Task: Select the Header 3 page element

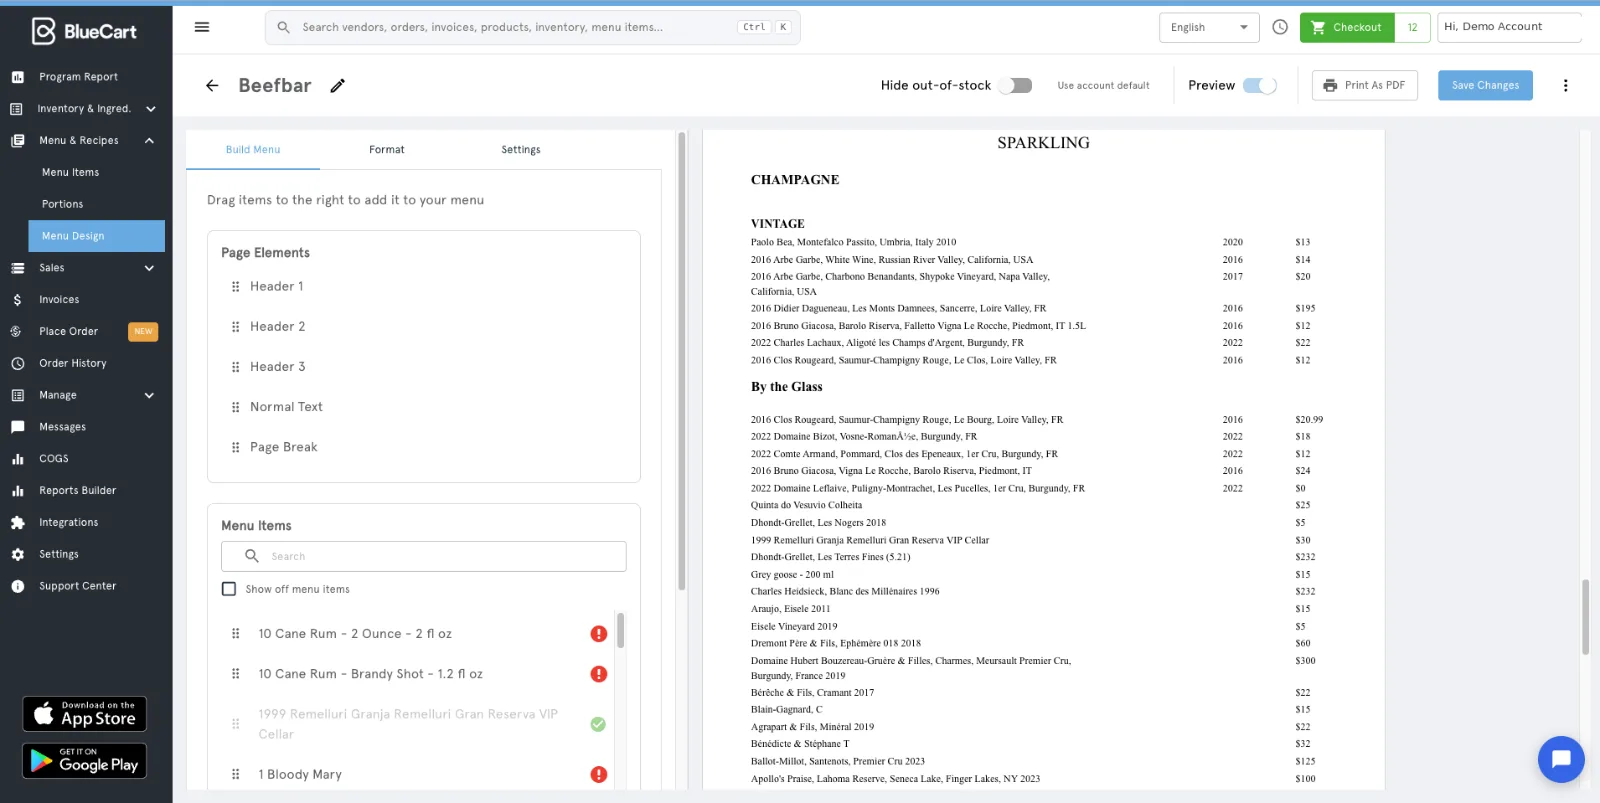Action: pyautogui.click(x=277, y=367)
